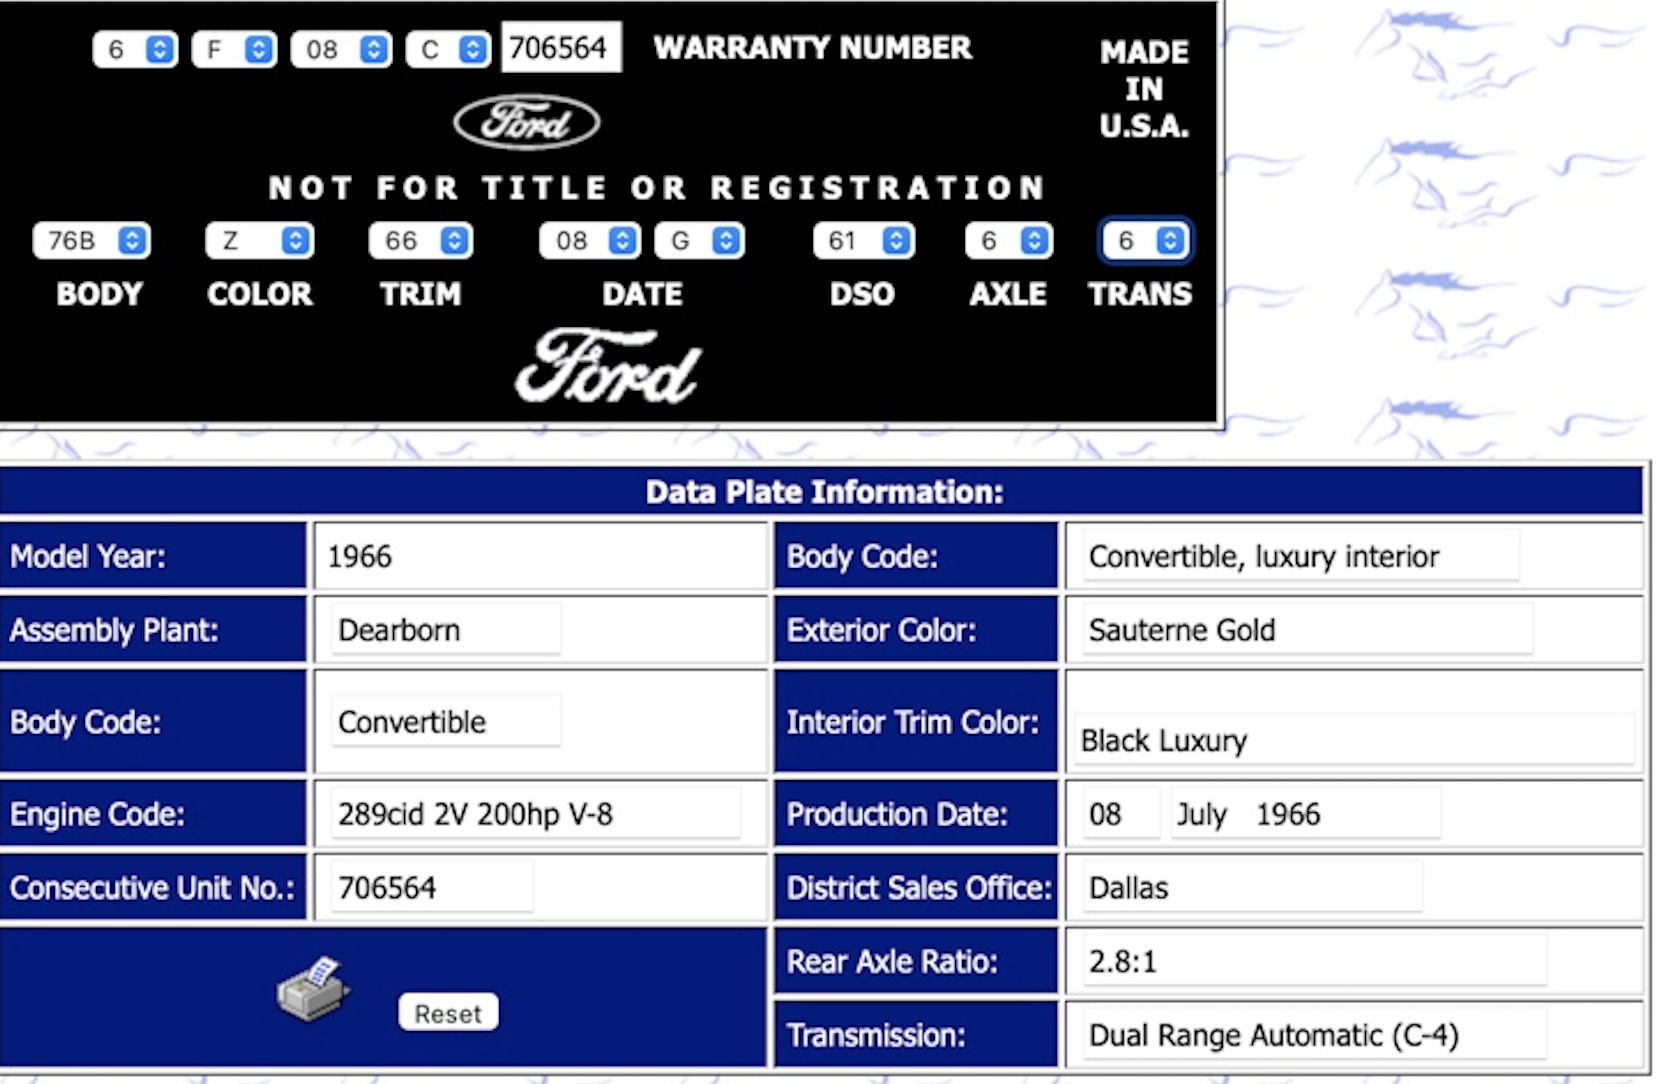Screen dimensions: 1664x1084
Task: Click the Body Code field showing Convertible
Action: point(446,721)
